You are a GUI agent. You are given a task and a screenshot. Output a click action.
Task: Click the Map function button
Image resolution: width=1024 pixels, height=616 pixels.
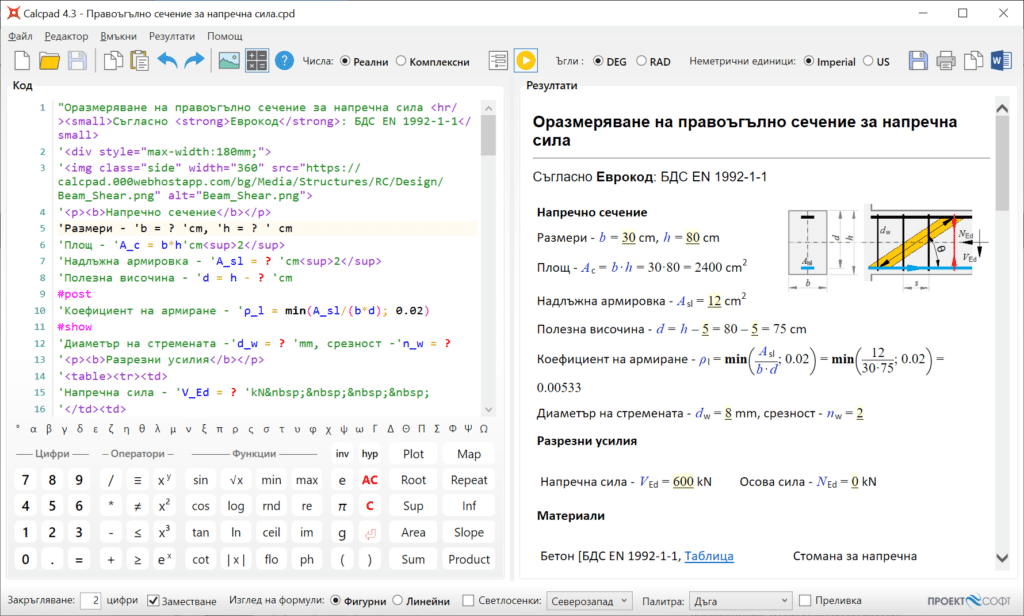point(469,454)
